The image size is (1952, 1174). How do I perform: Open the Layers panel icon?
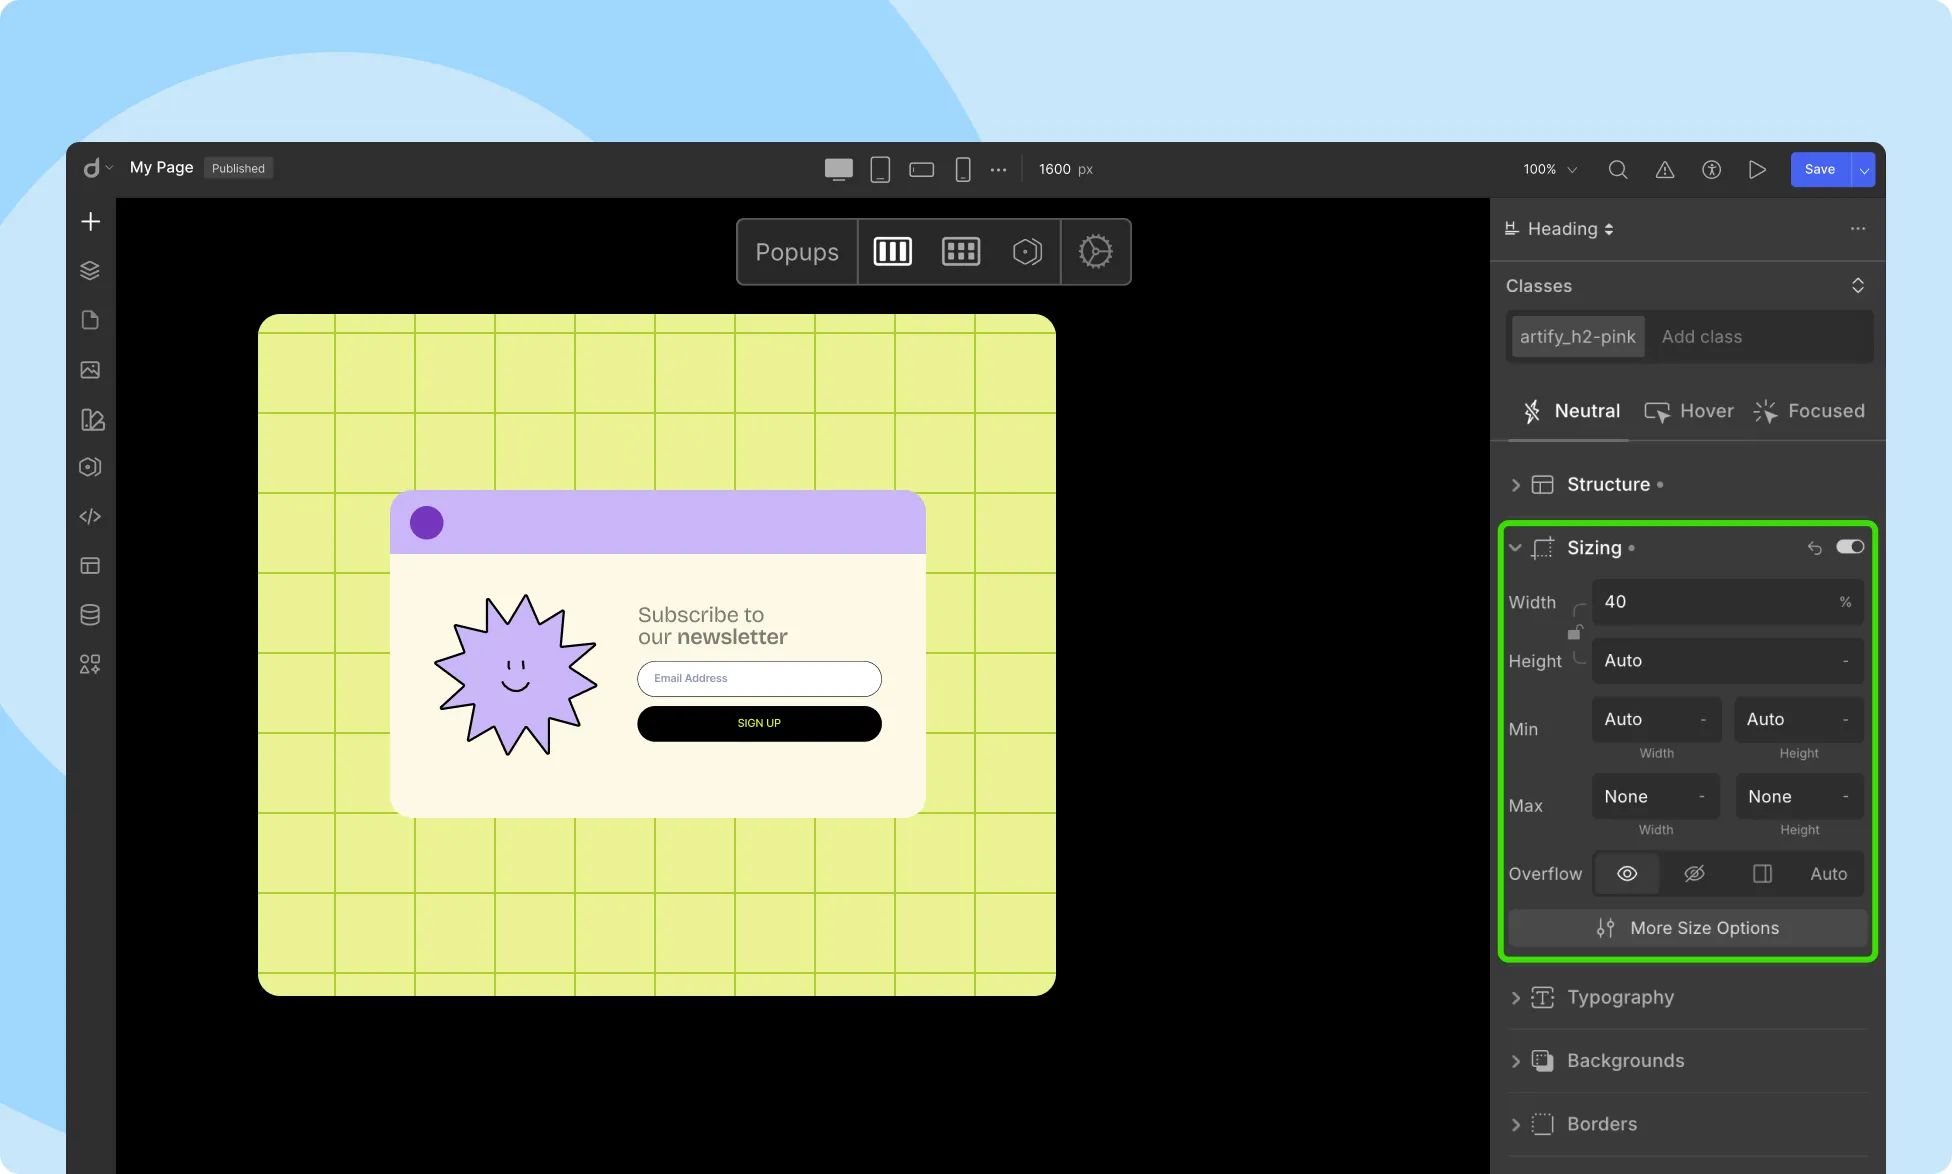pos(90,270)
